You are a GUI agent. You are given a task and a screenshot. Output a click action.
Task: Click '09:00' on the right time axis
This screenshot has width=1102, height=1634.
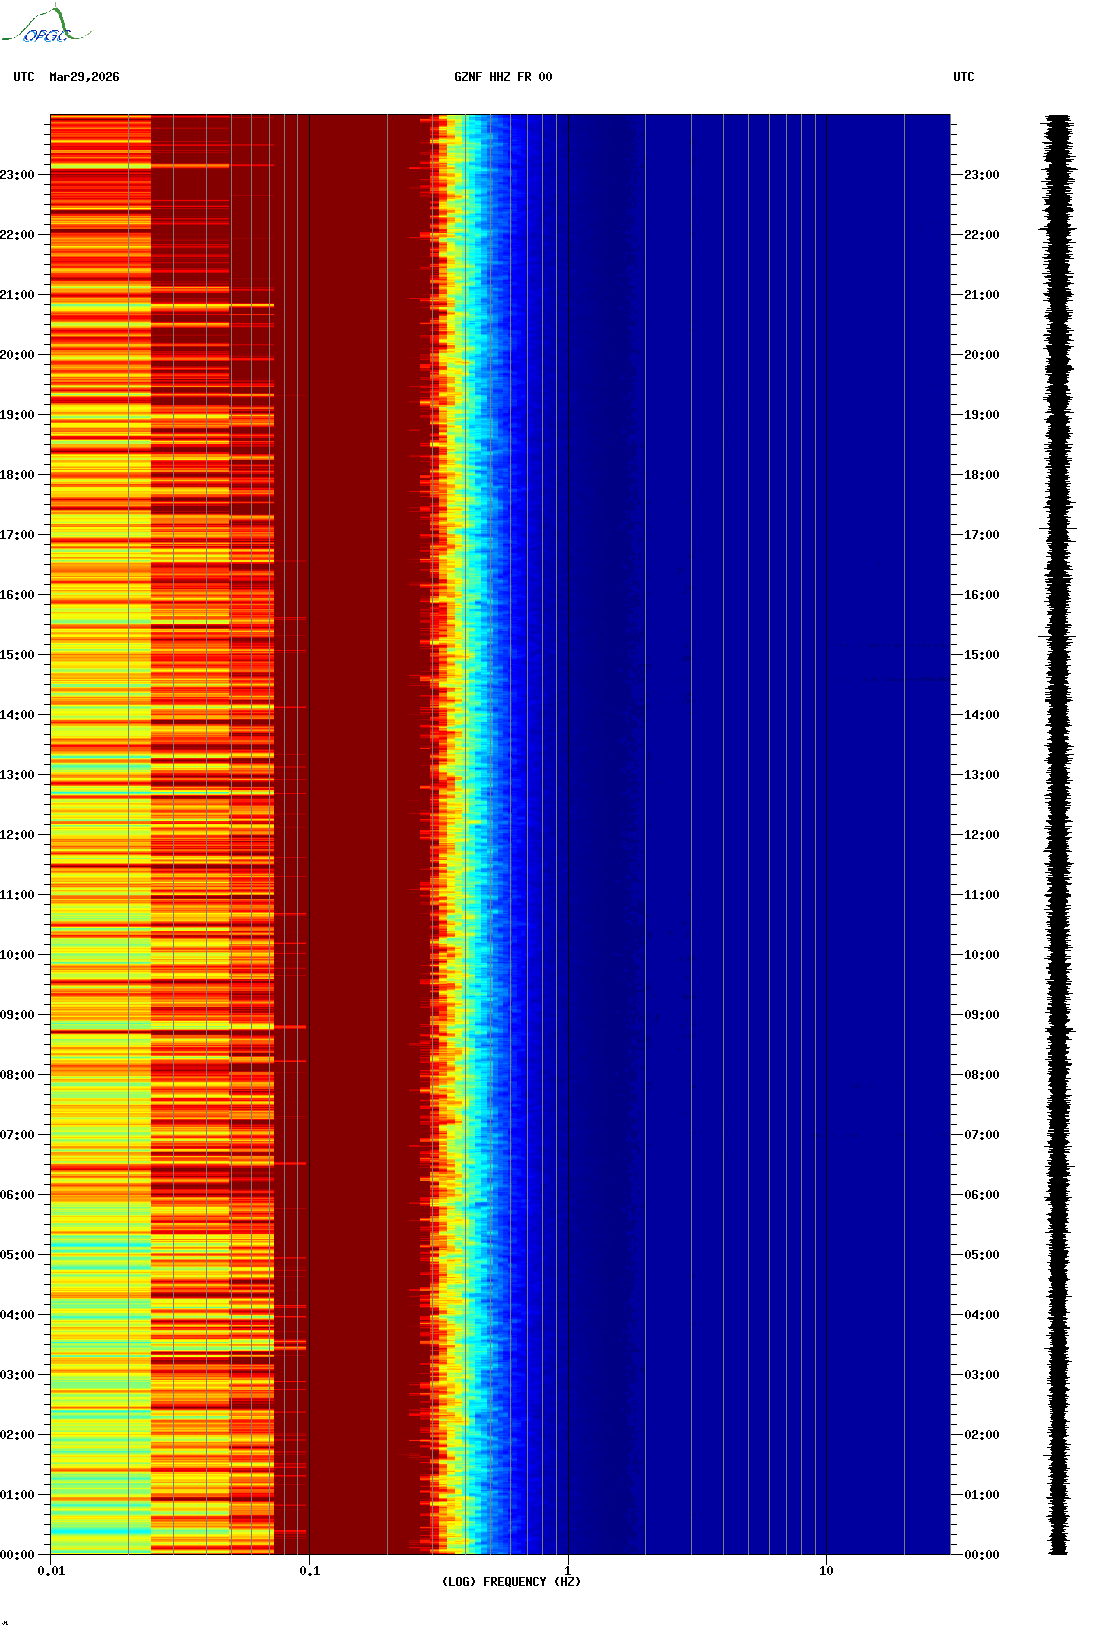click(x=982, y=1015)
